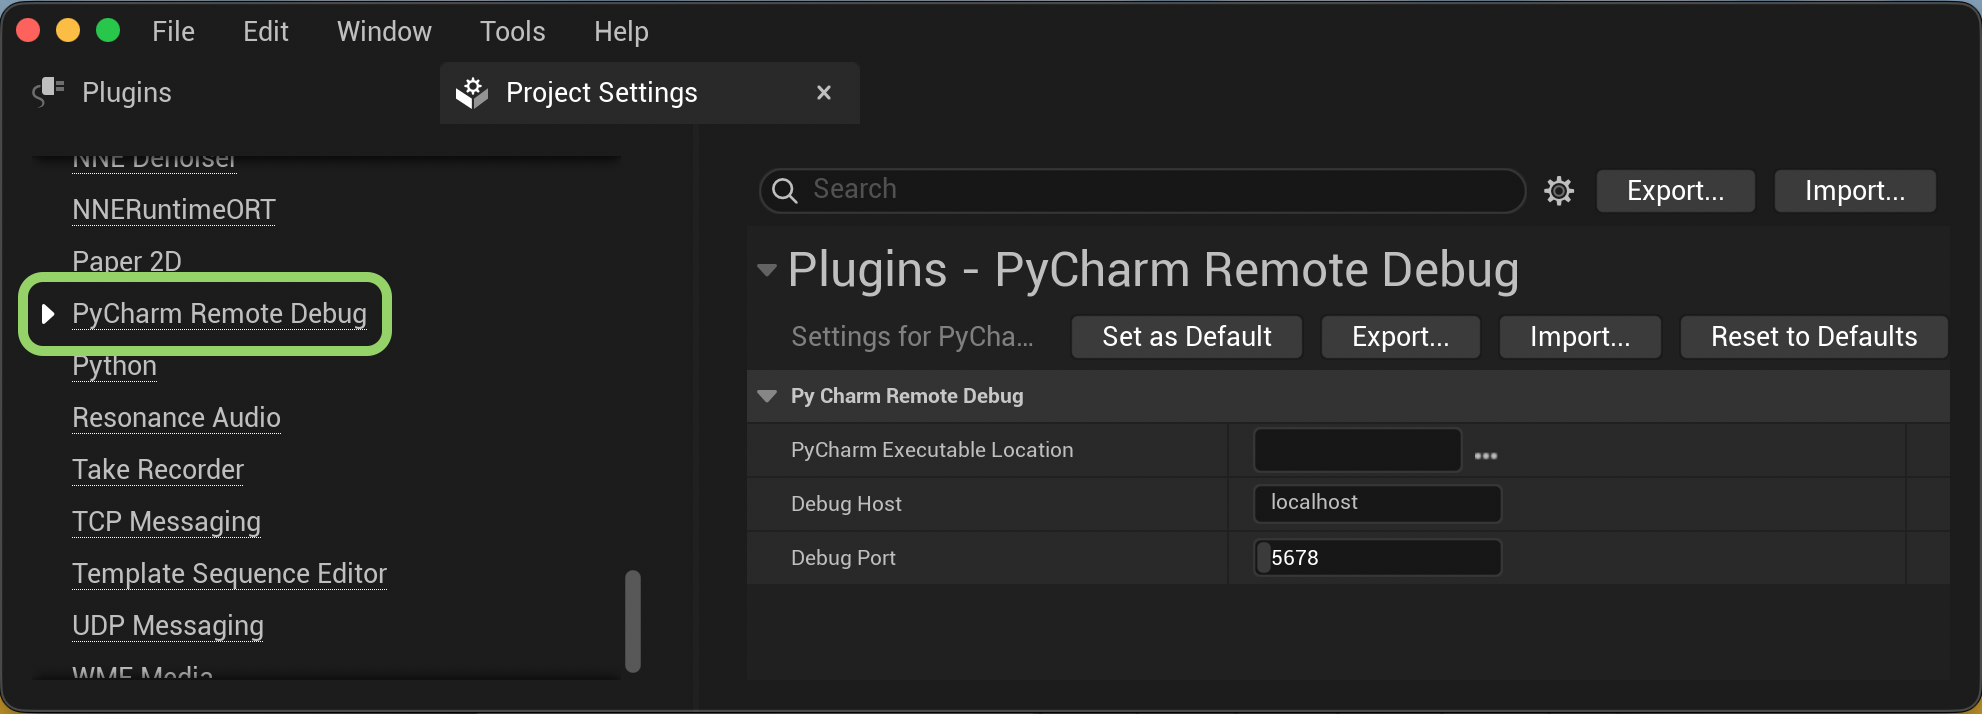Viewport: 1982px width, 714px height.
Task: Click the green macOS zoom button
Action: point(108,30)
